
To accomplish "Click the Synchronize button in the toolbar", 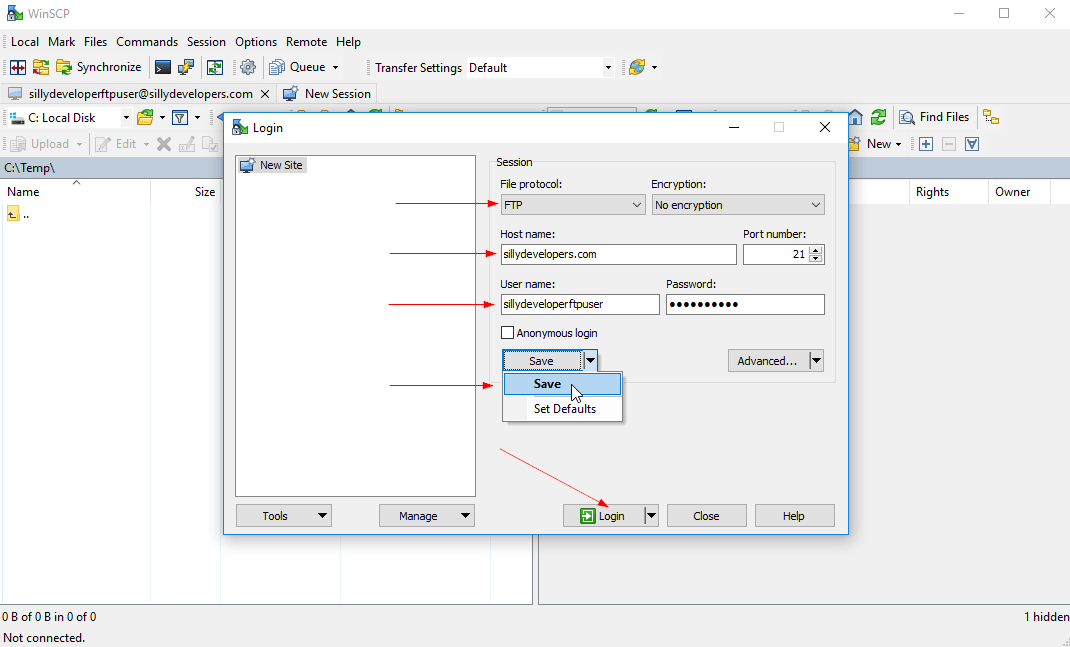I will point(99,68).
